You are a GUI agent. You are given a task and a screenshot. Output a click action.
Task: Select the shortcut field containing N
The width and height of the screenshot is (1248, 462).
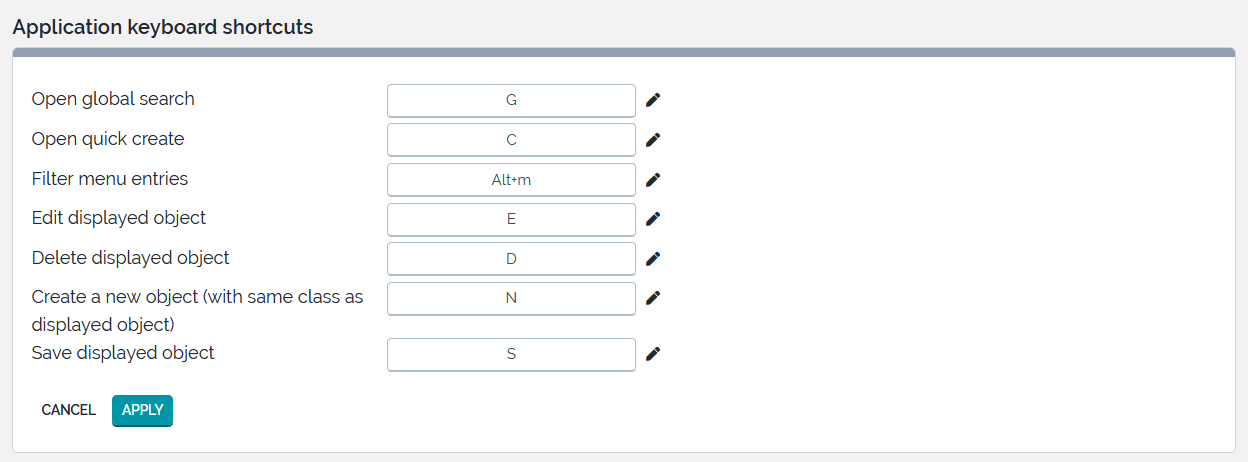click(511, 298)
